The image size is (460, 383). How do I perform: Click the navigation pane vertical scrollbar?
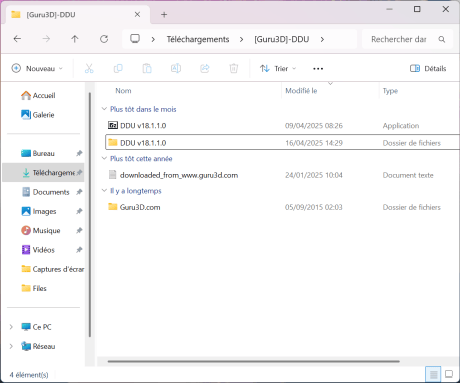(90, 215)
